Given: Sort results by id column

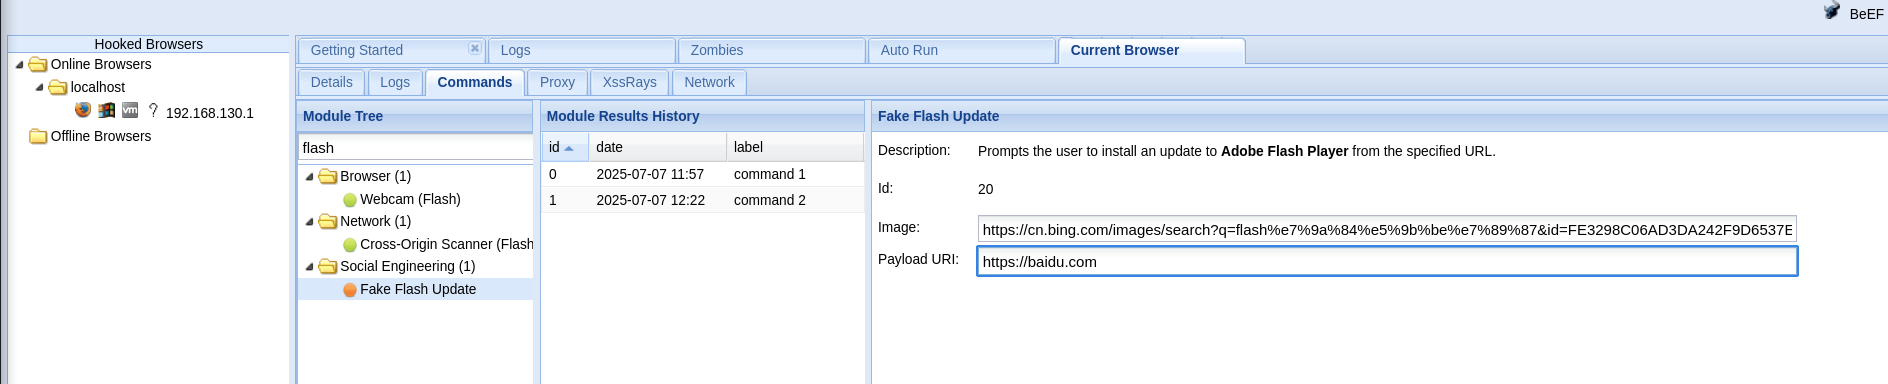Looking at the screenshot, I should pos(565,147).
